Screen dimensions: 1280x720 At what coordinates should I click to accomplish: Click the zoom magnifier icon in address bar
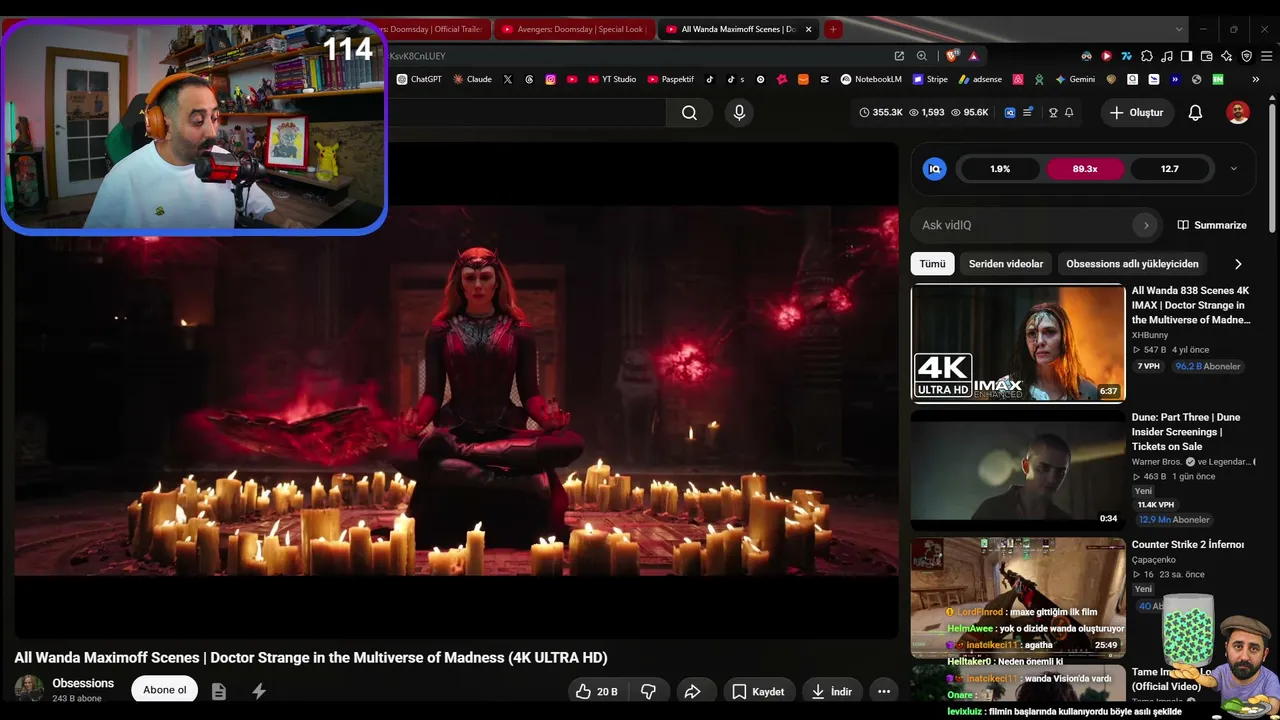[922, 56]
